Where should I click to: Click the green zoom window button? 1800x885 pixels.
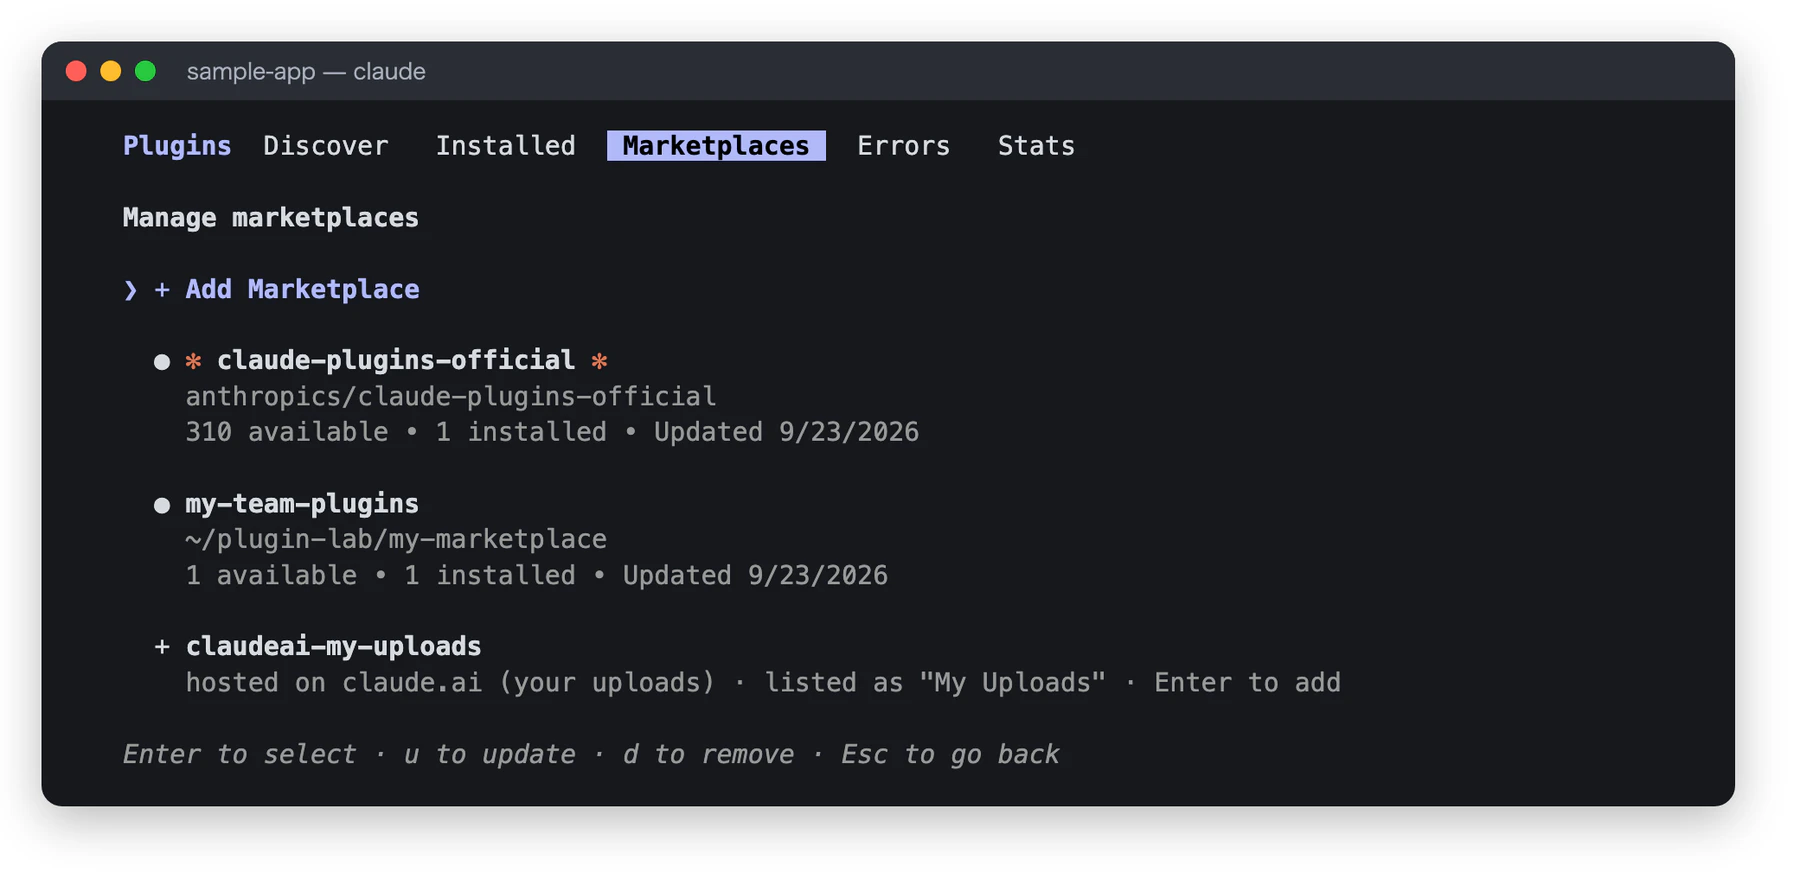[145, 71]
